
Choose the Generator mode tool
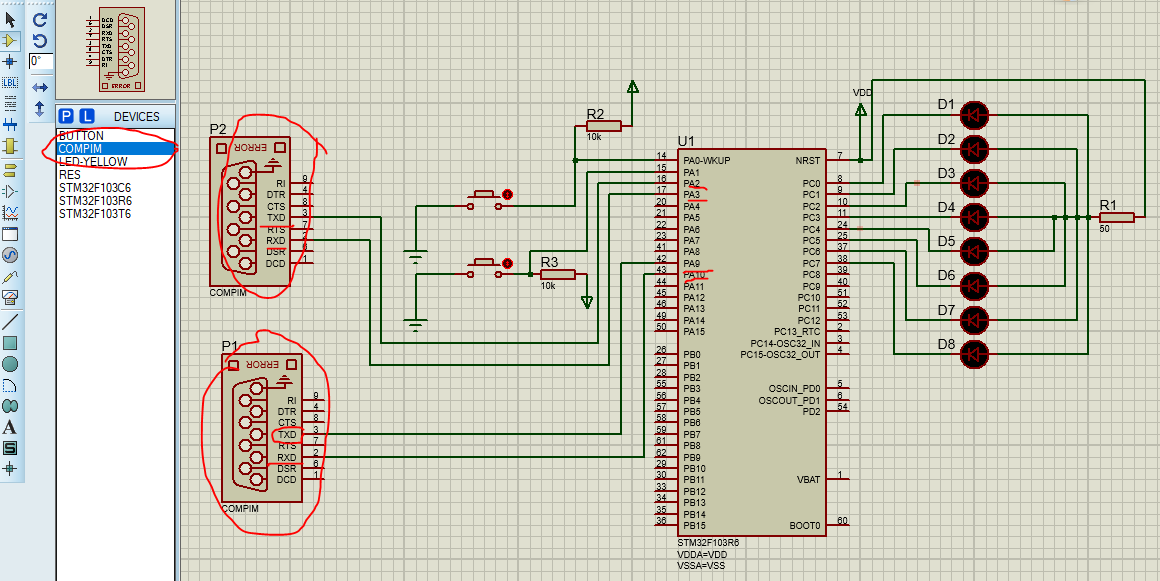10,255
